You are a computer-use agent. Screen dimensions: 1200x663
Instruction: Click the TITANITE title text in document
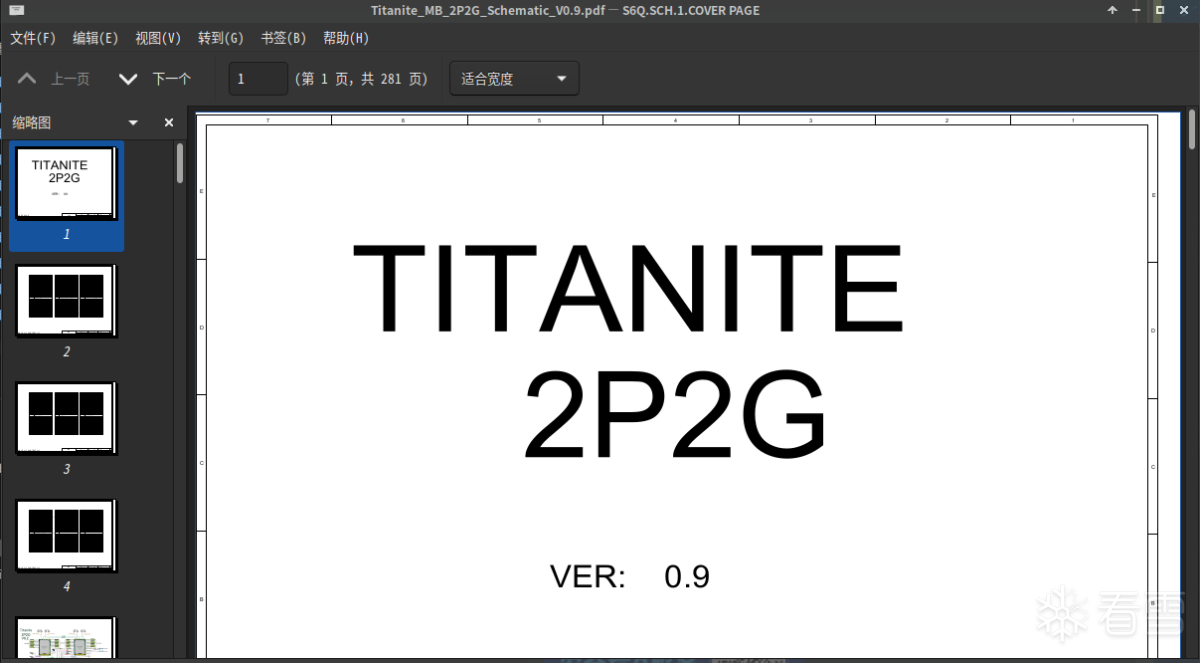(628, 290)
